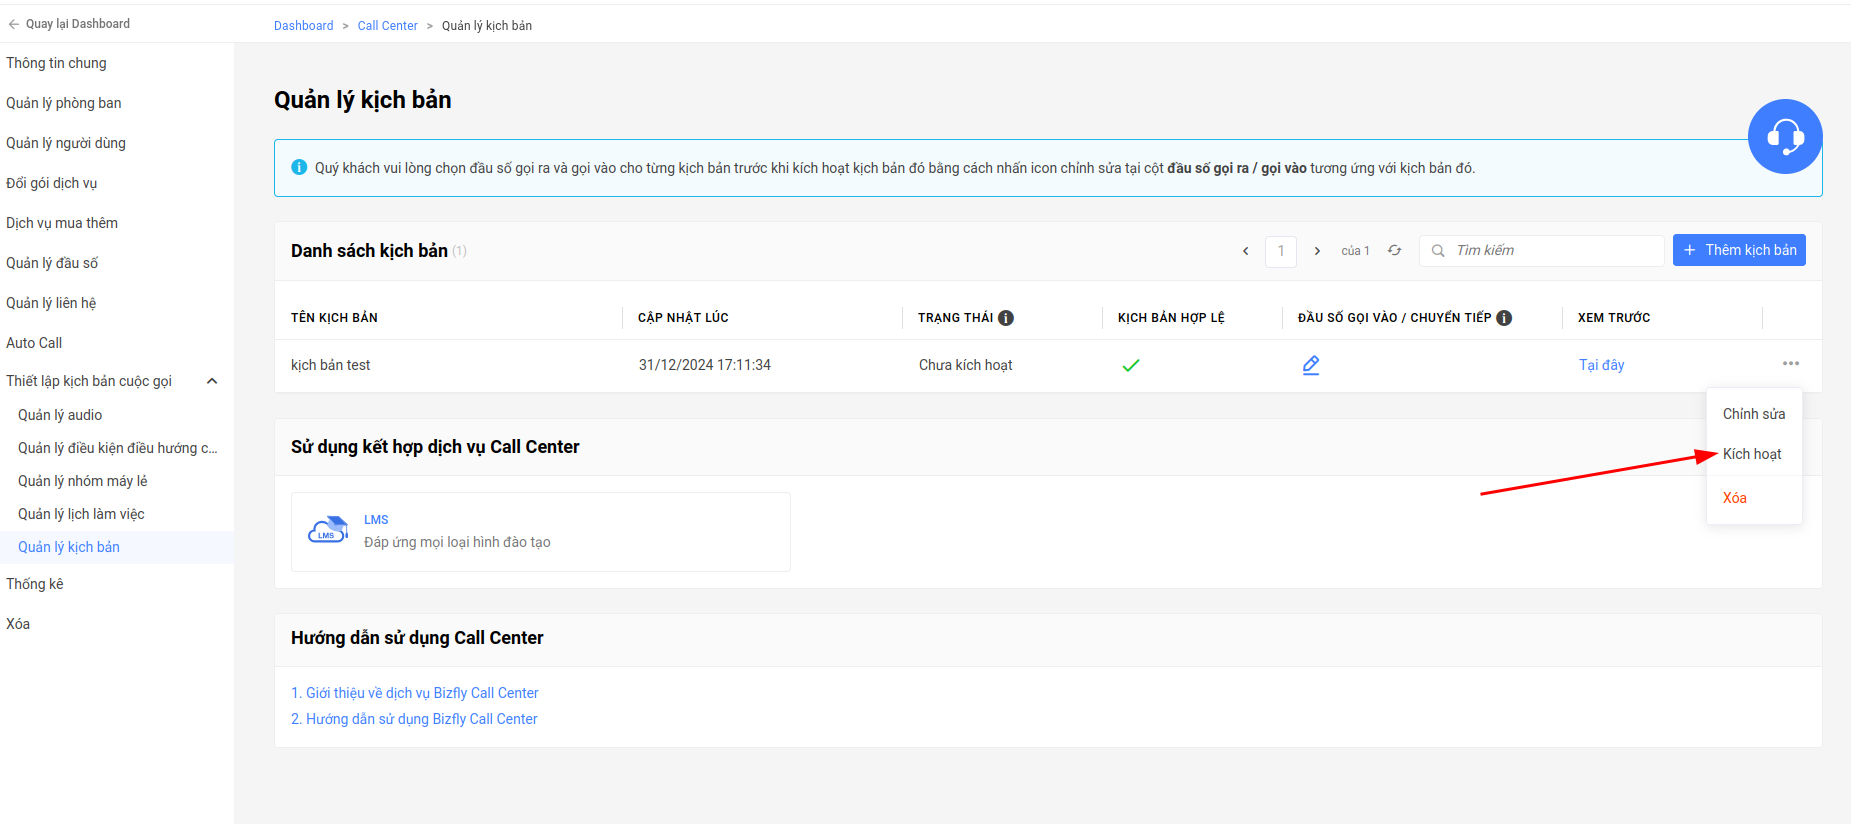Open Dịch vụ mua thêm in sidebar
This screenshot has height=824, width=1851.
[x=62, y=223]
